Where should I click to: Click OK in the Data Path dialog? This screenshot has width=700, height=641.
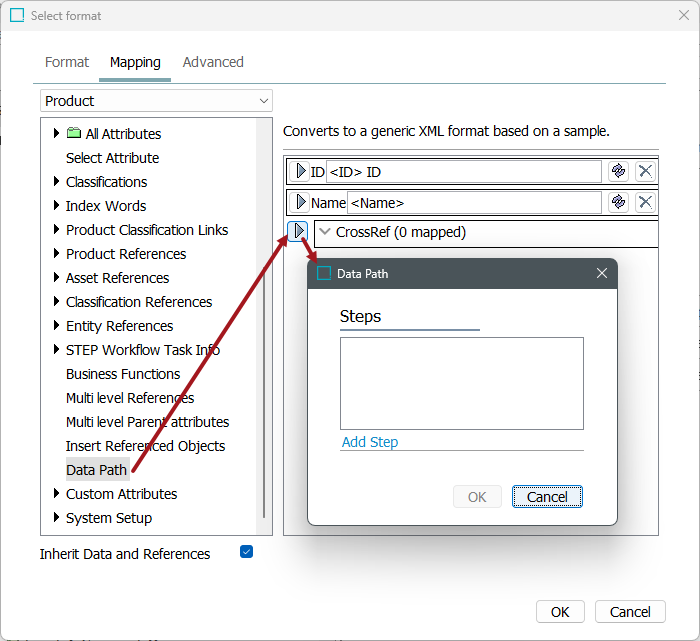point(477,497)
